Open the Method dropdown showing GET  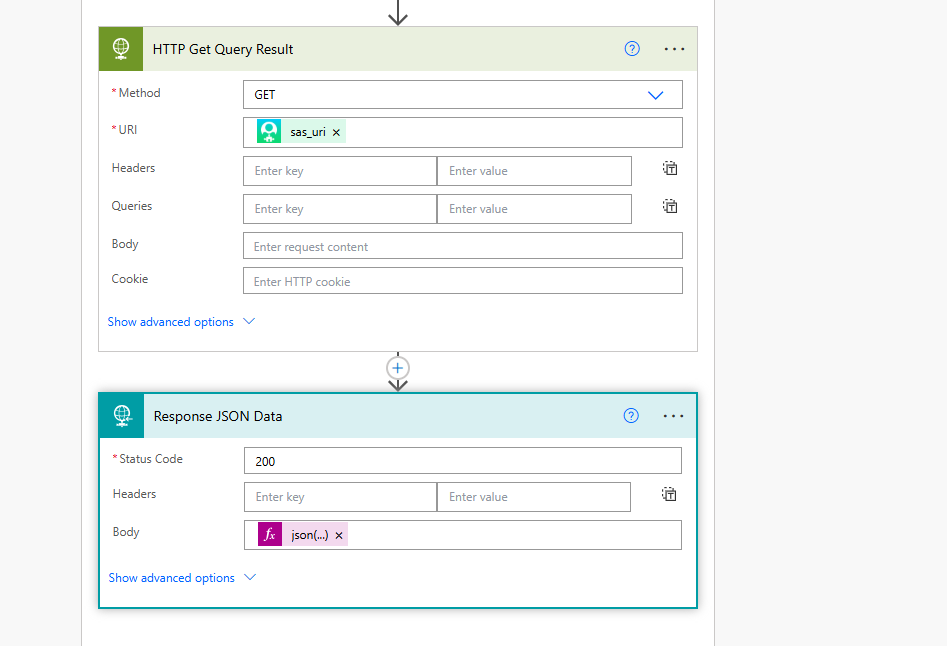463,95
